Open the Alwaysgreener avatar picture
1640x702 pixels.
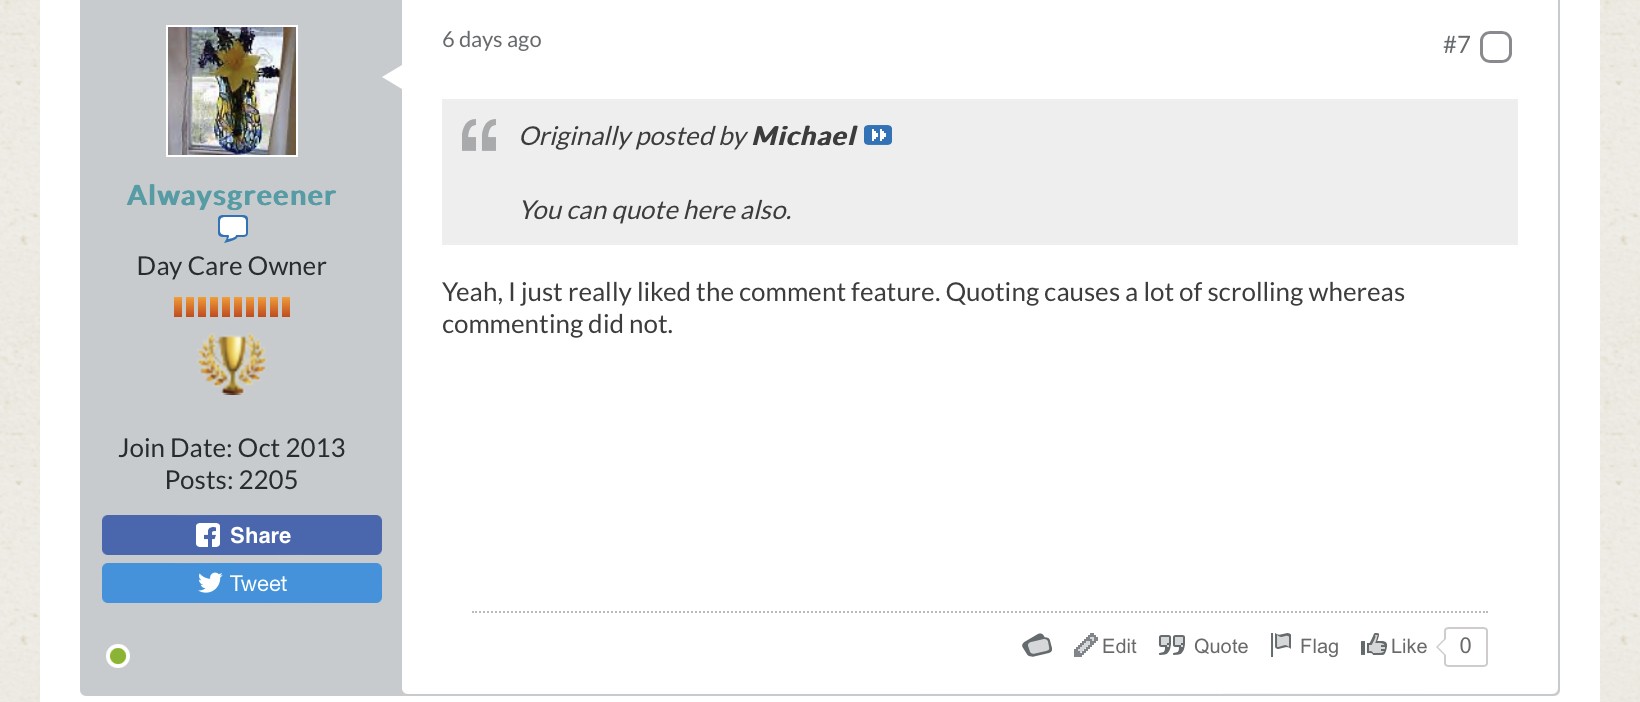click(x=232, y=91)
